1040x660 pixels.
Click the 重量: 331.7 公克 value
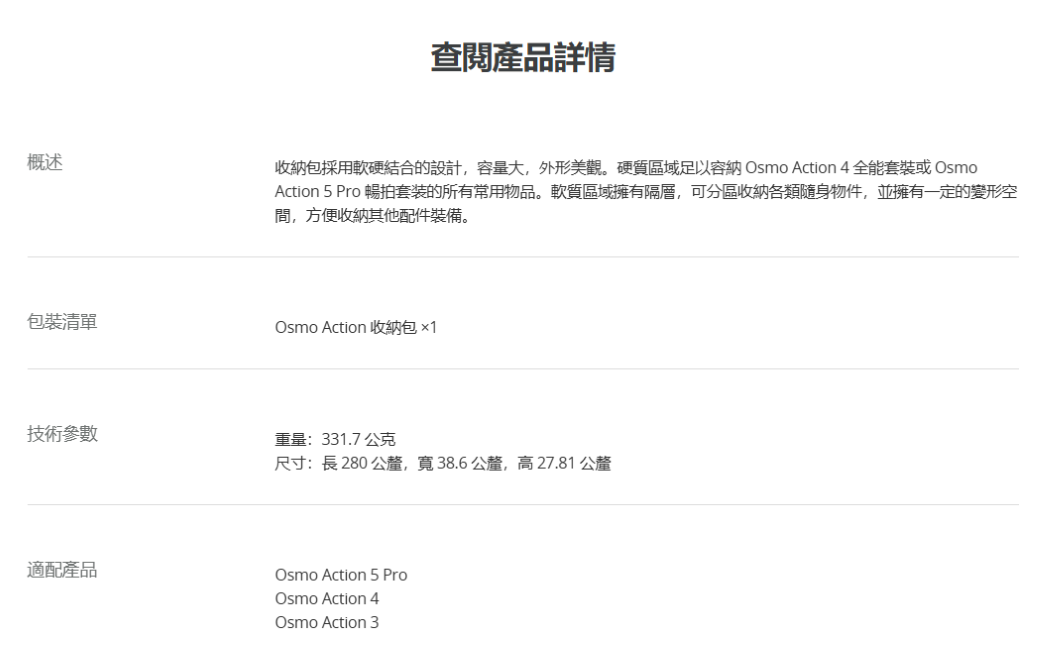click(335, 439)
